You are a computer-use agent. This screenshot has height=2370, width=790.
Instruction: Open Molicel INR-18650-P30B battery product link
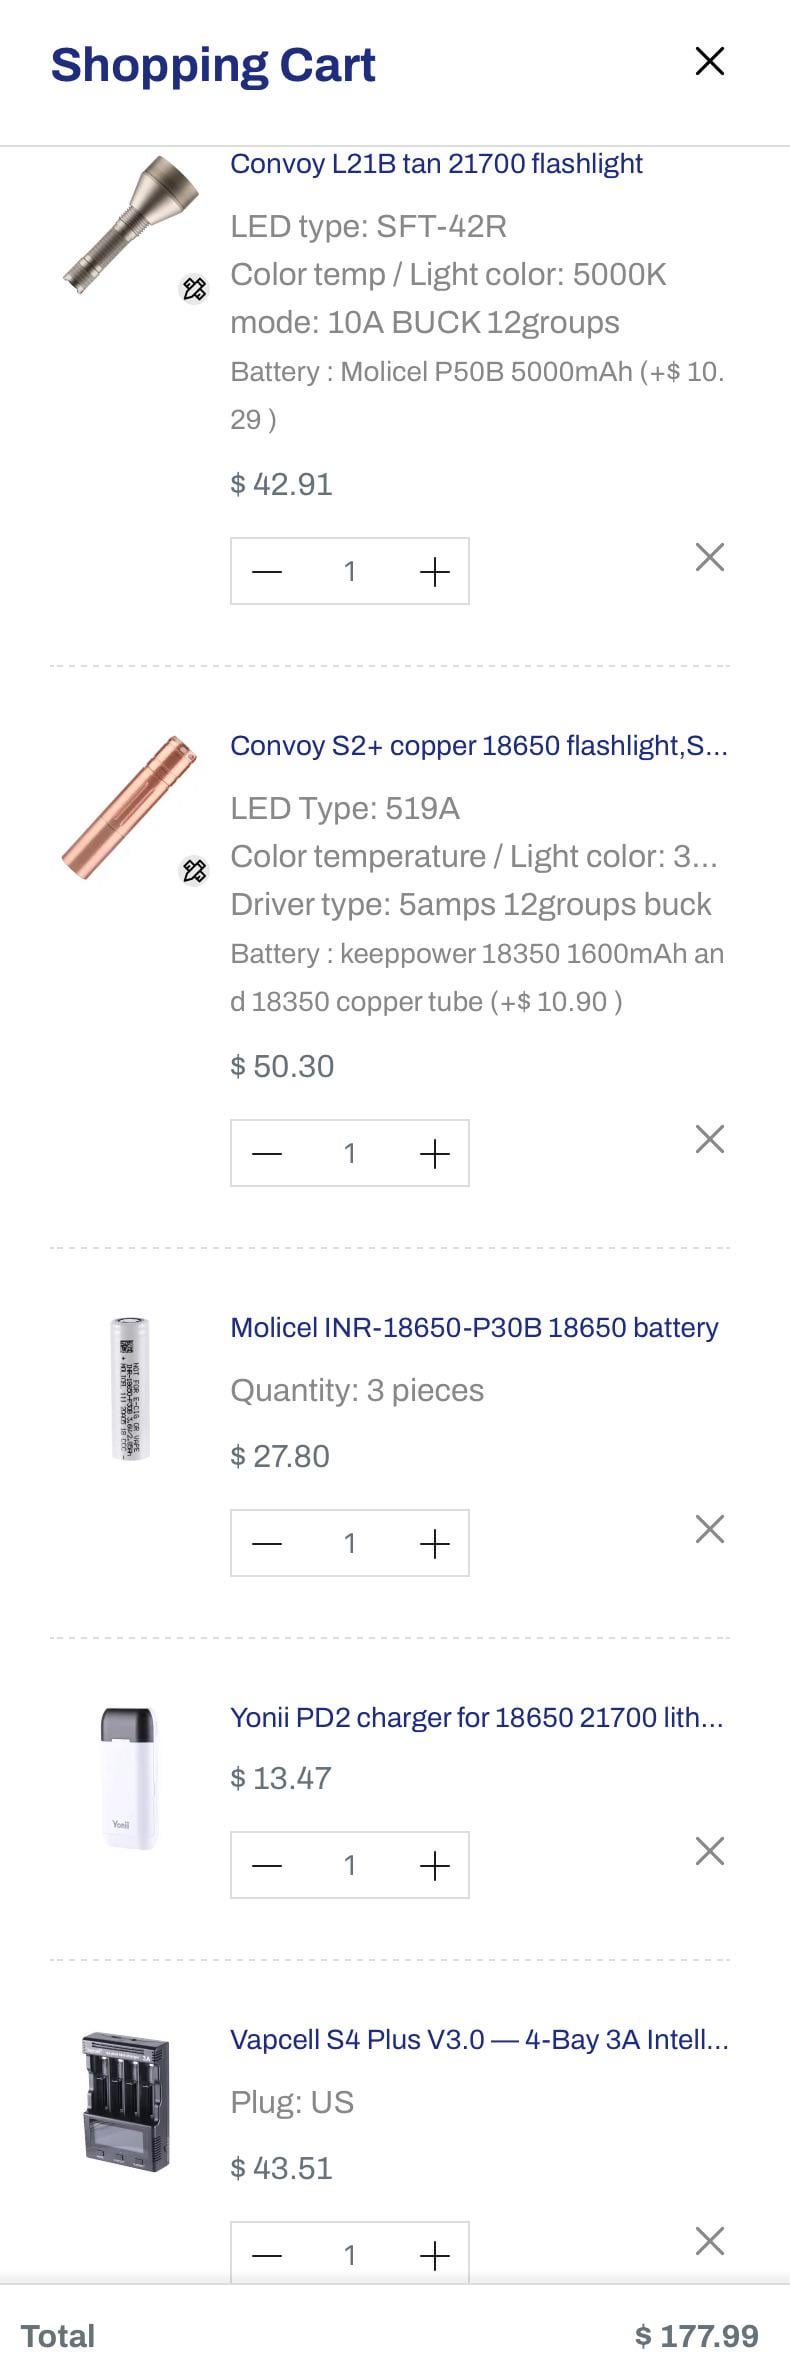474,1328
